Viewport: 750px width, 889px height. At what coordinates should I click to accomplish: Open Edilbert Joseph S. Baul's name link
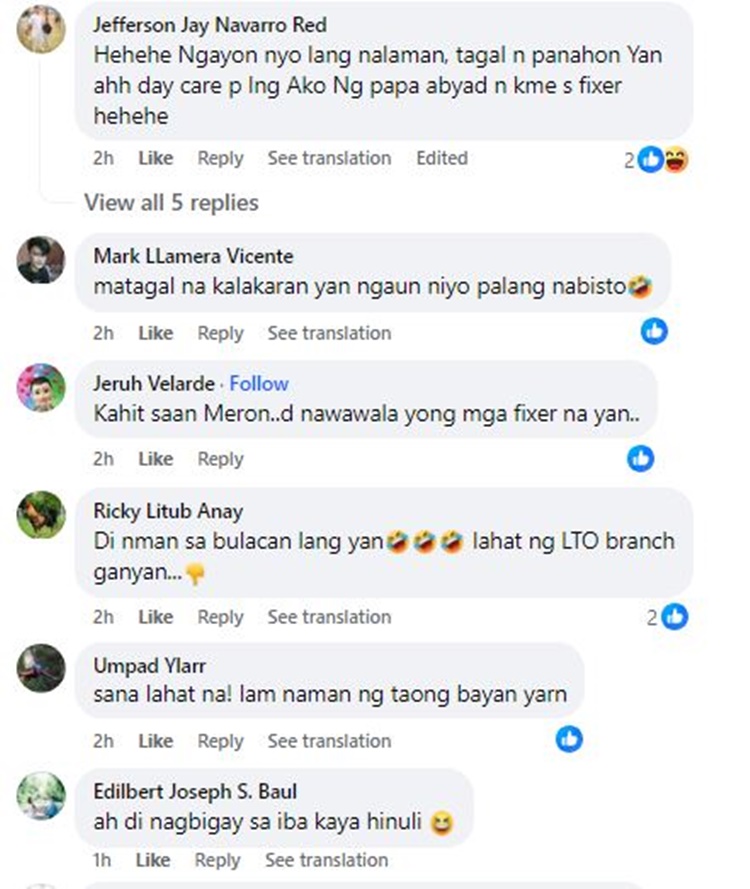click(195, 791)
